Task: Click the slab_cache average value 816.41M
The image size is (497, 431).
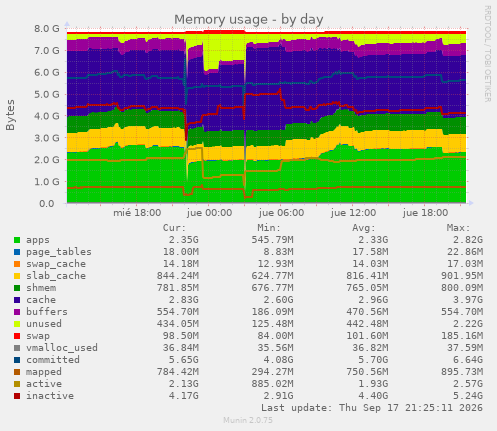Action: coord(367,276)
